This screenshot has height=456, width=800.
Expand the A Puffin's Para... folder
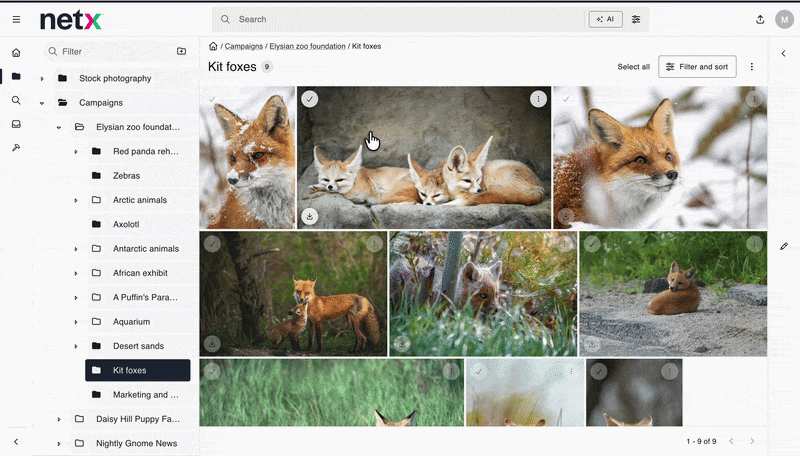pyautogui.click(x=76, y=297)
